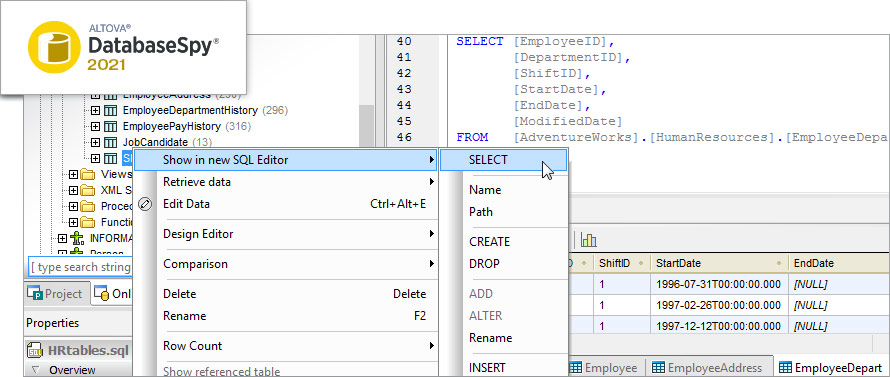
Task: Click the EndDate column header
Action: (839, 263)
